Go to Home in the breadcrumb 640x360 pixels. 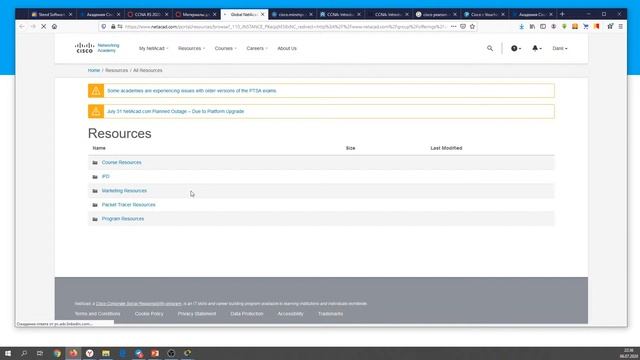click(94, 70)
